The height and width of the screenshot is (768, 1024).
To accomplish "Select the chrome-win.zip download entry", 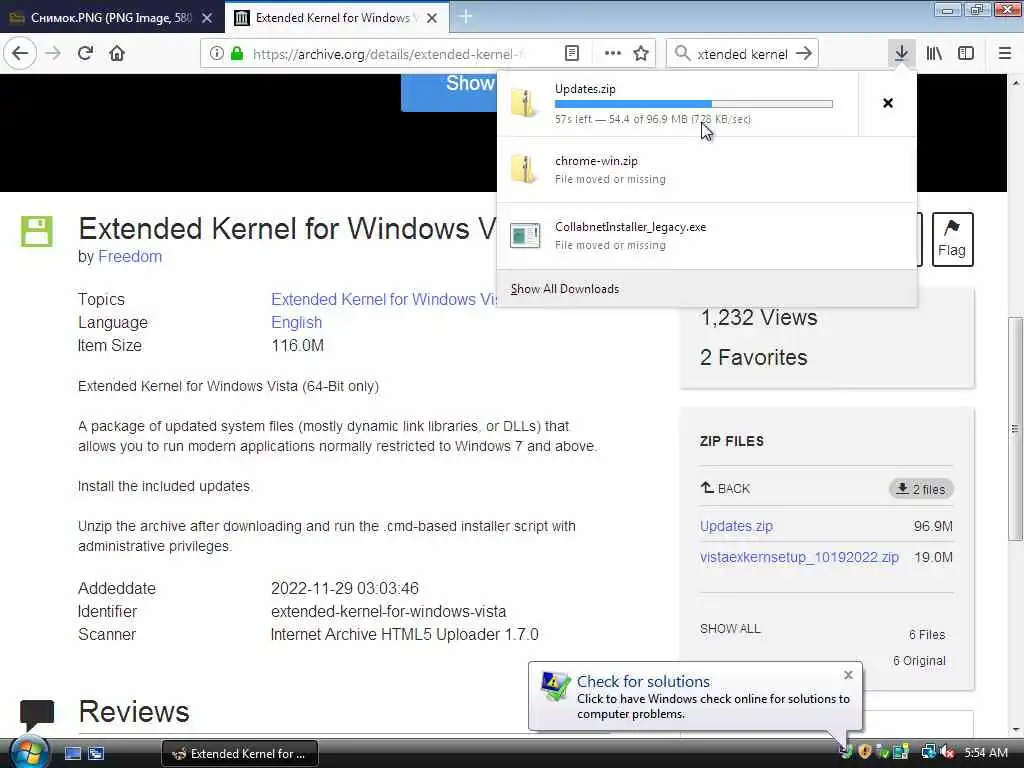I will pos(707,170).
